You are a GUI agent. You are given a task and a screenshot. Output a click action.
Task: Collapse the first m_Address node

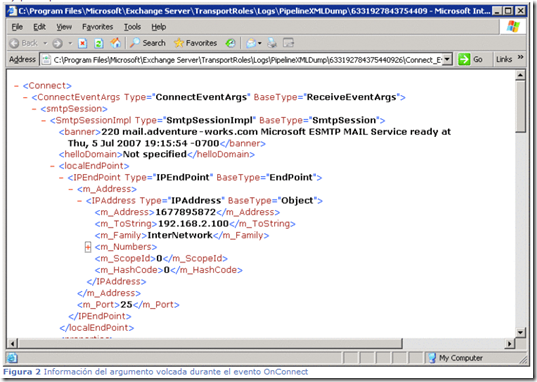[x=70, y=189]
